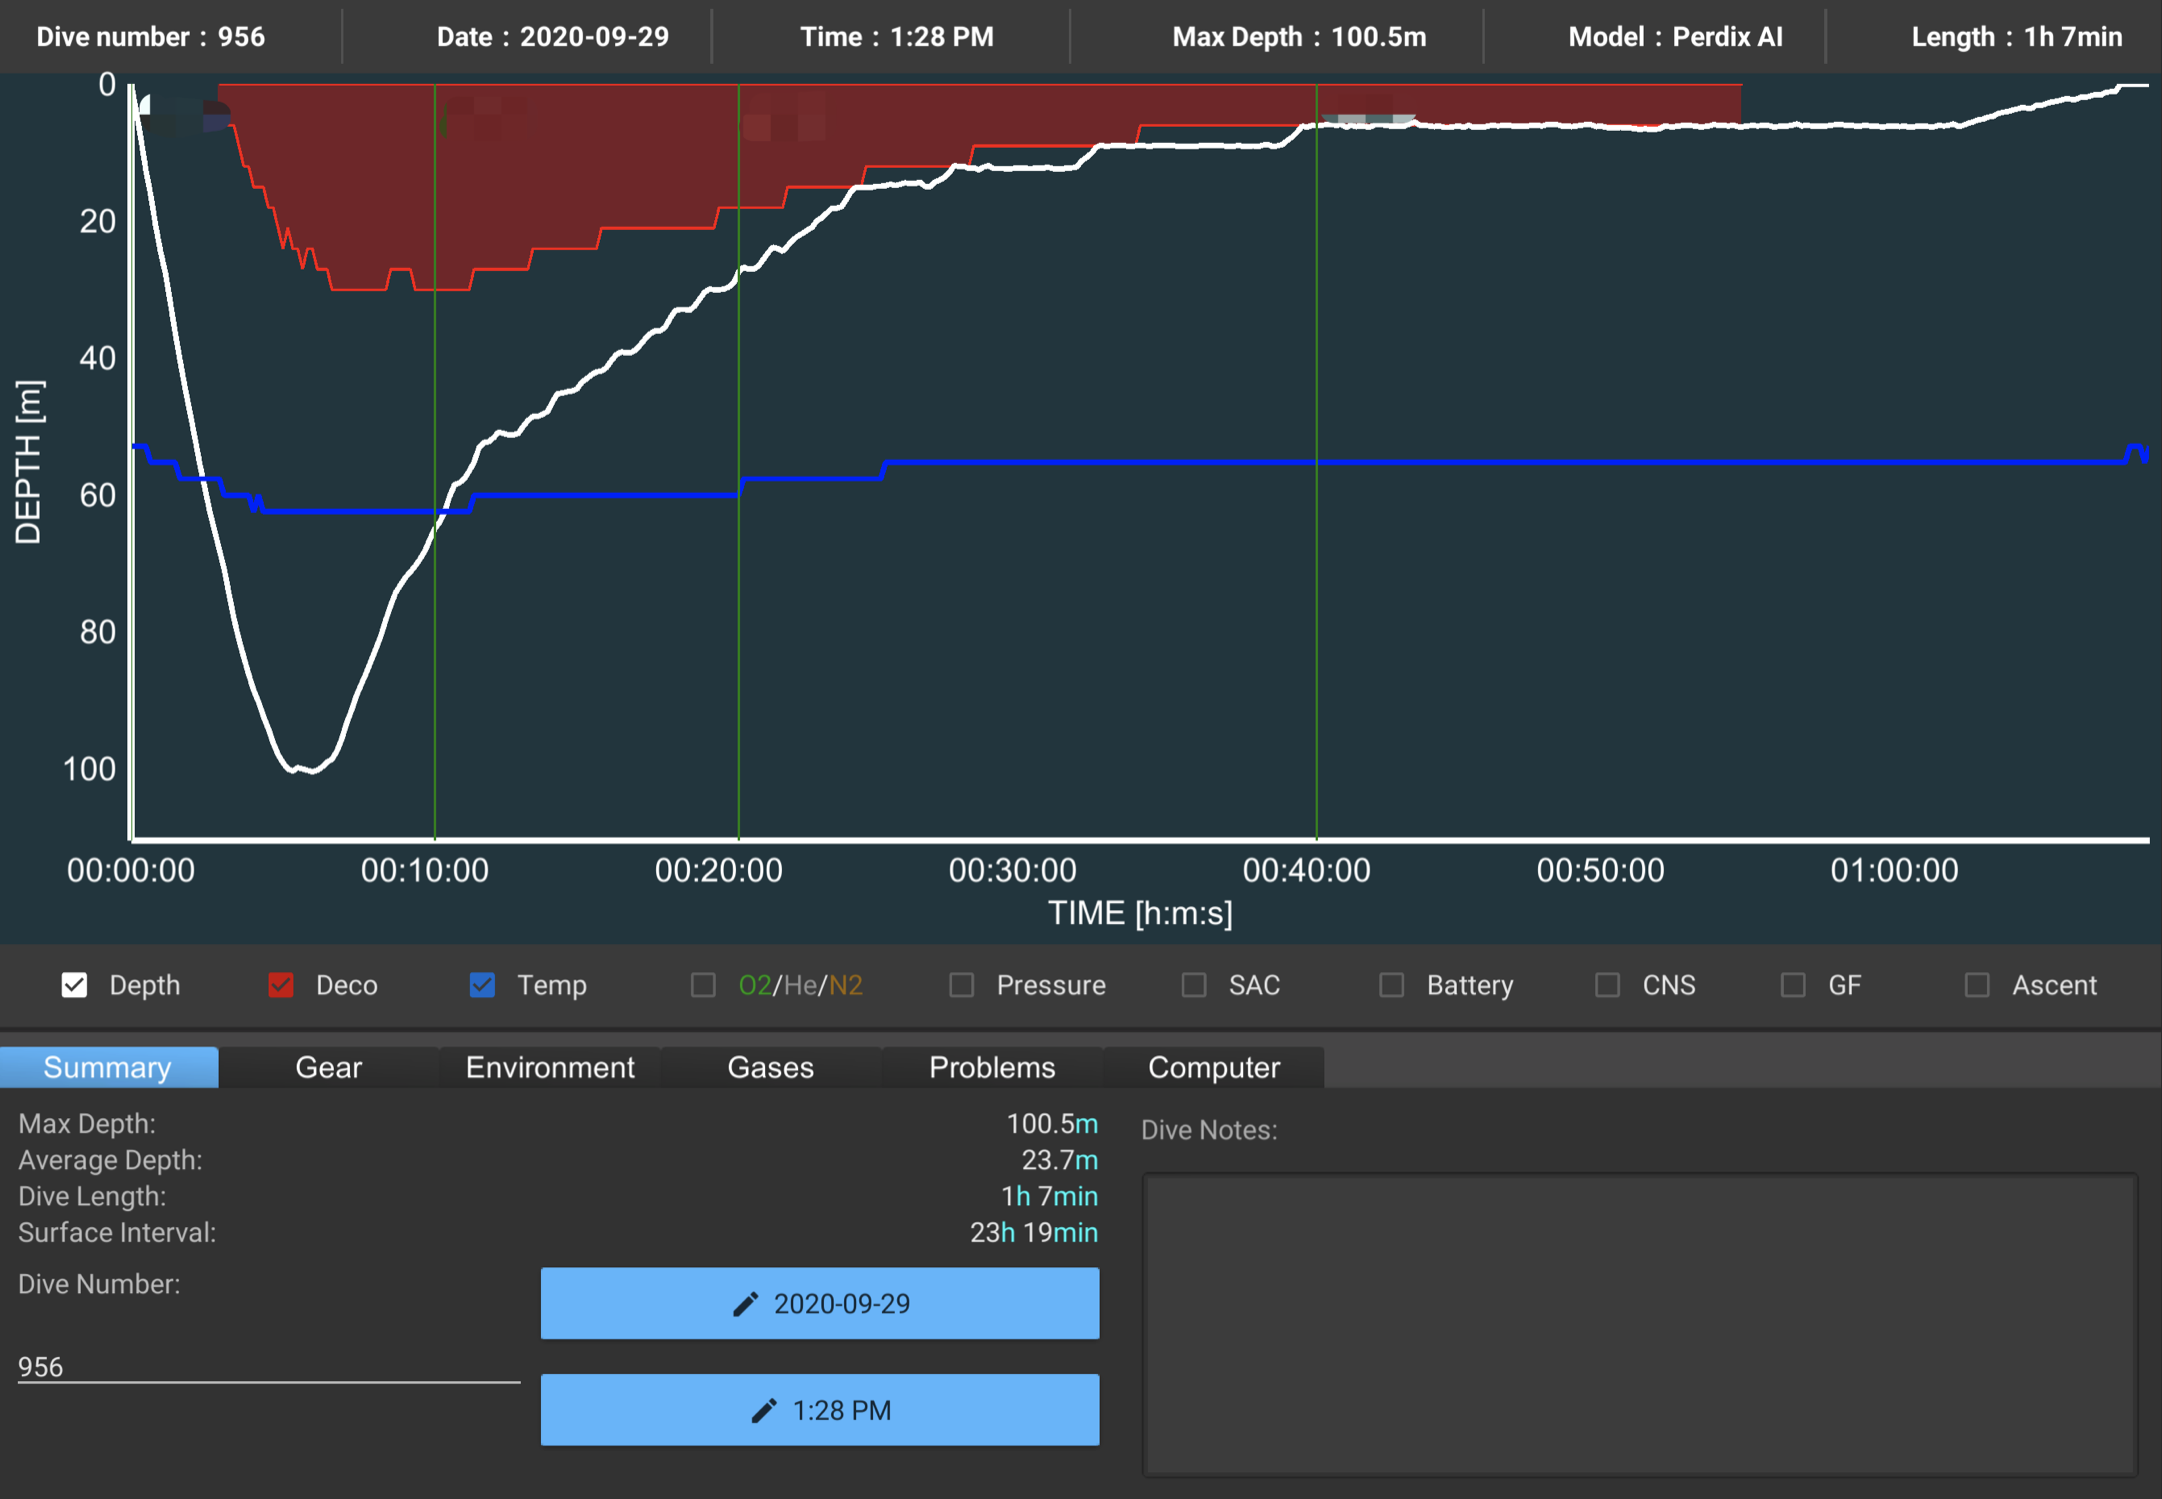The width and height of the screenshot is (2162, 1499).
Task: Show the CNS graph via its checkbox
Action: [1607, 985]
